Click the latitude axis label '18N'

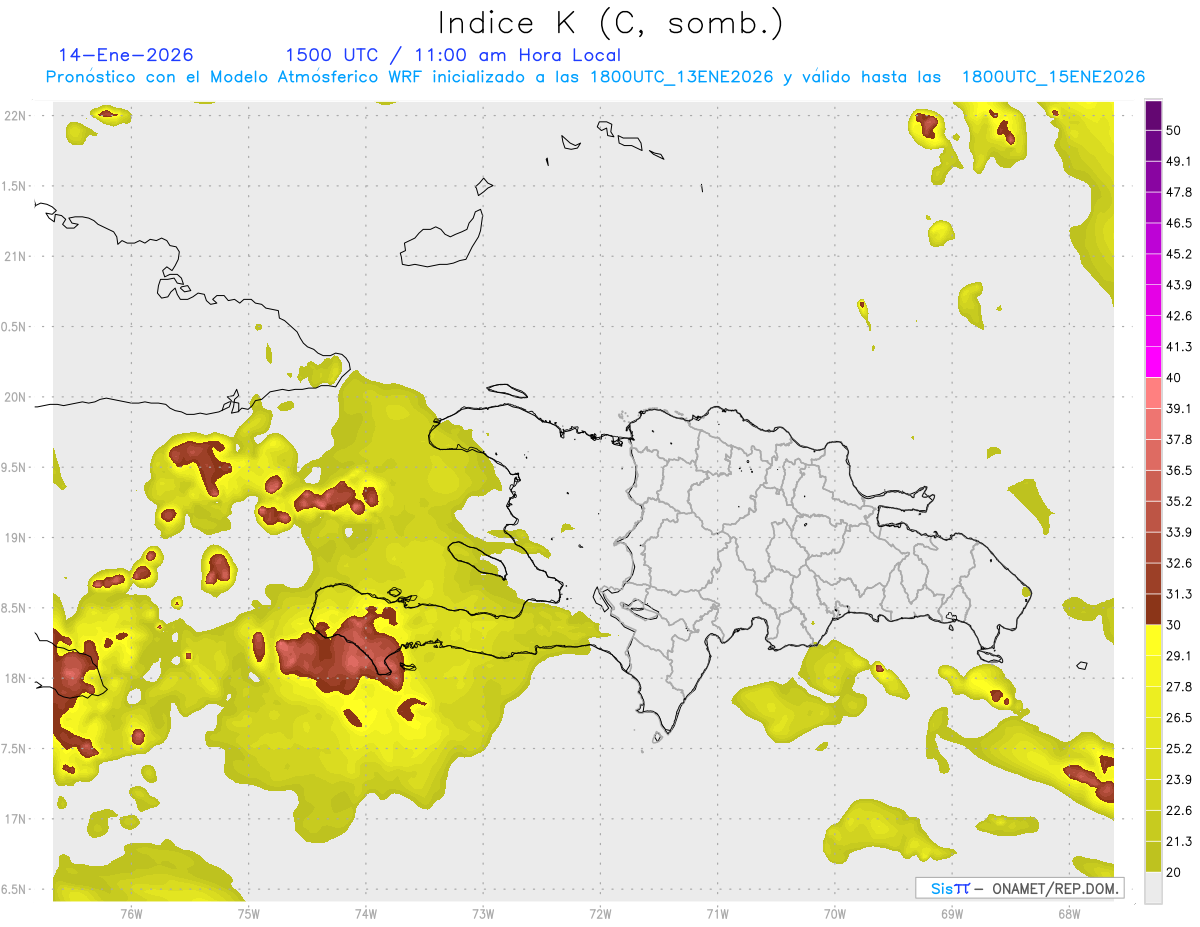(x=17, y=679)
